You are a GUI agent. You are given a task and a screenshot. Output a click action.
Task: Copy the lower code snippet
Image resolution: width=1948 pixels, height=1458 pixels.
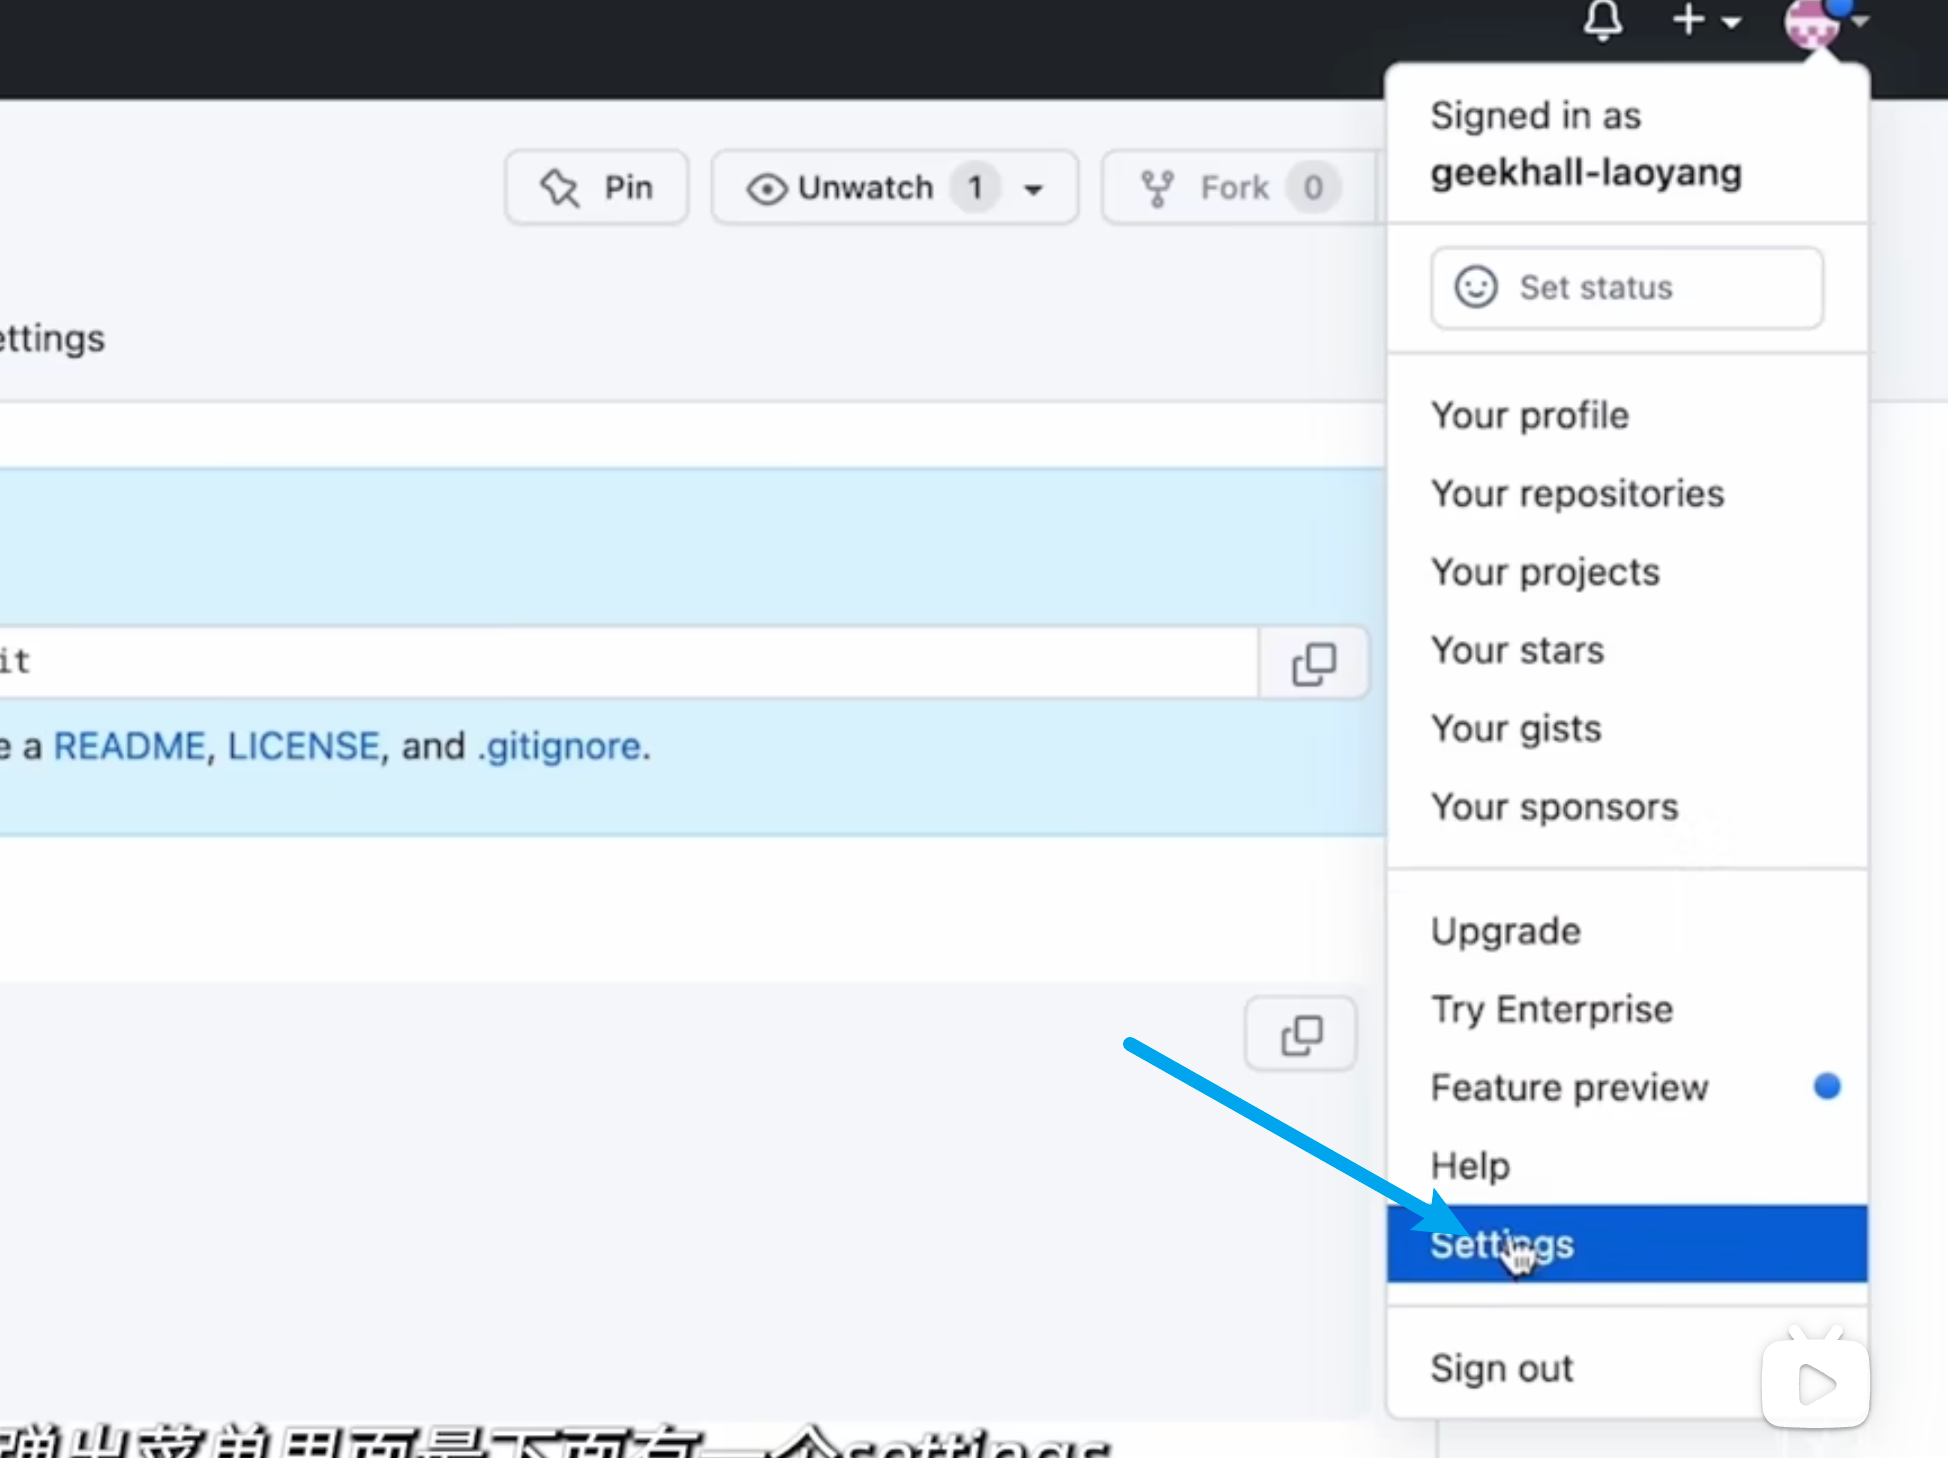pyautogui.click(x=1301, y=1034)
